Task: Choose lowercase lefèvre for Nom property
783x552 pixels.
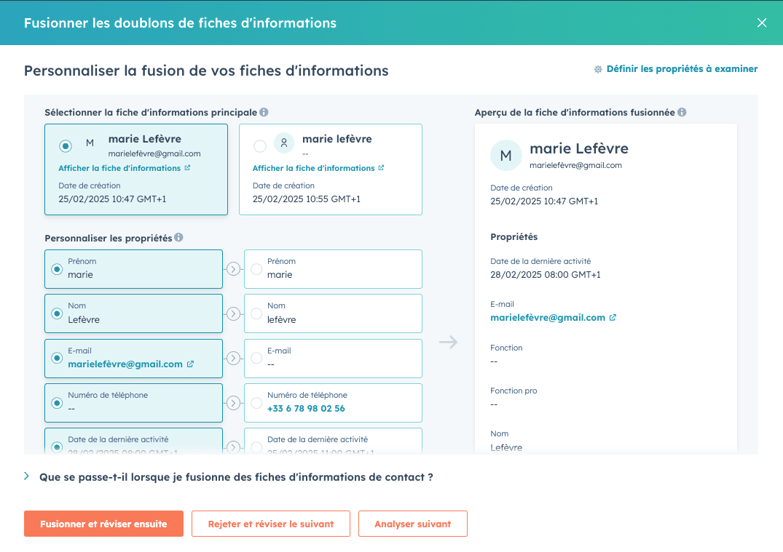Action: point(257,314)
